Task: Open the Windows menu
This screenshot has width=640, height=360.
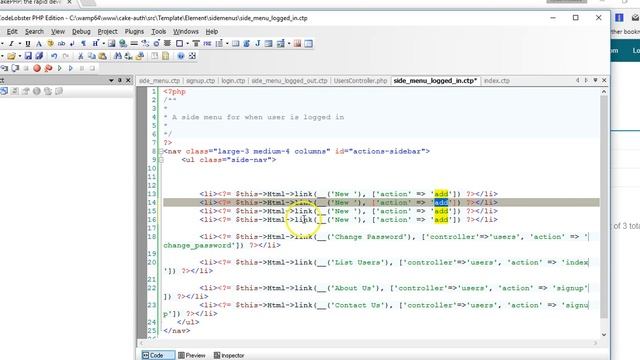Action: (x=186, y=31)
